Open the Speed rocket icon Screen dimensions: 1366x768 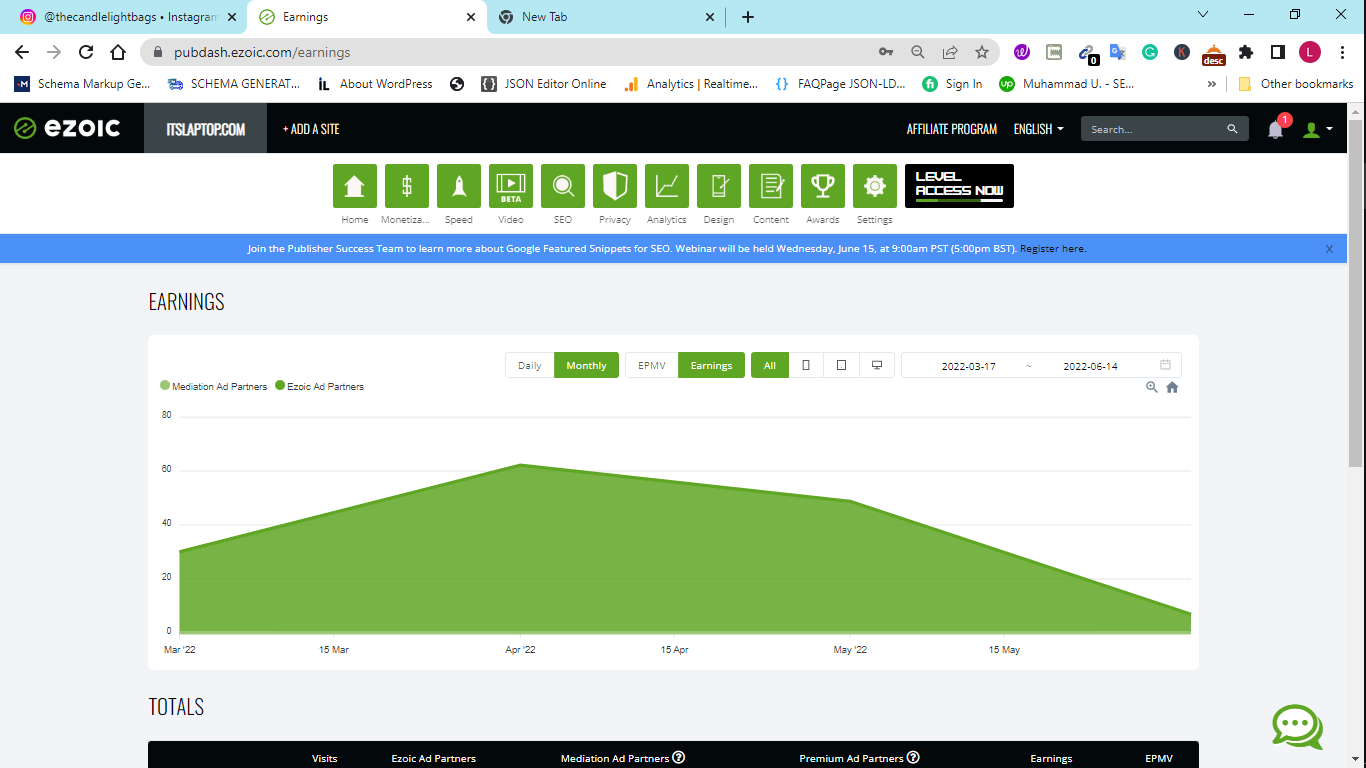point(458,186)
